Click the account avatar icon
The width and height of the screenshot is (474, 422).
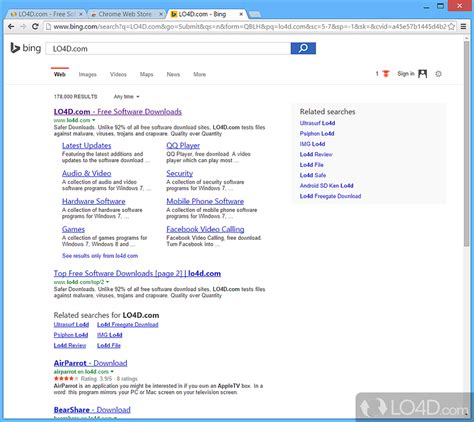point(423,74)
